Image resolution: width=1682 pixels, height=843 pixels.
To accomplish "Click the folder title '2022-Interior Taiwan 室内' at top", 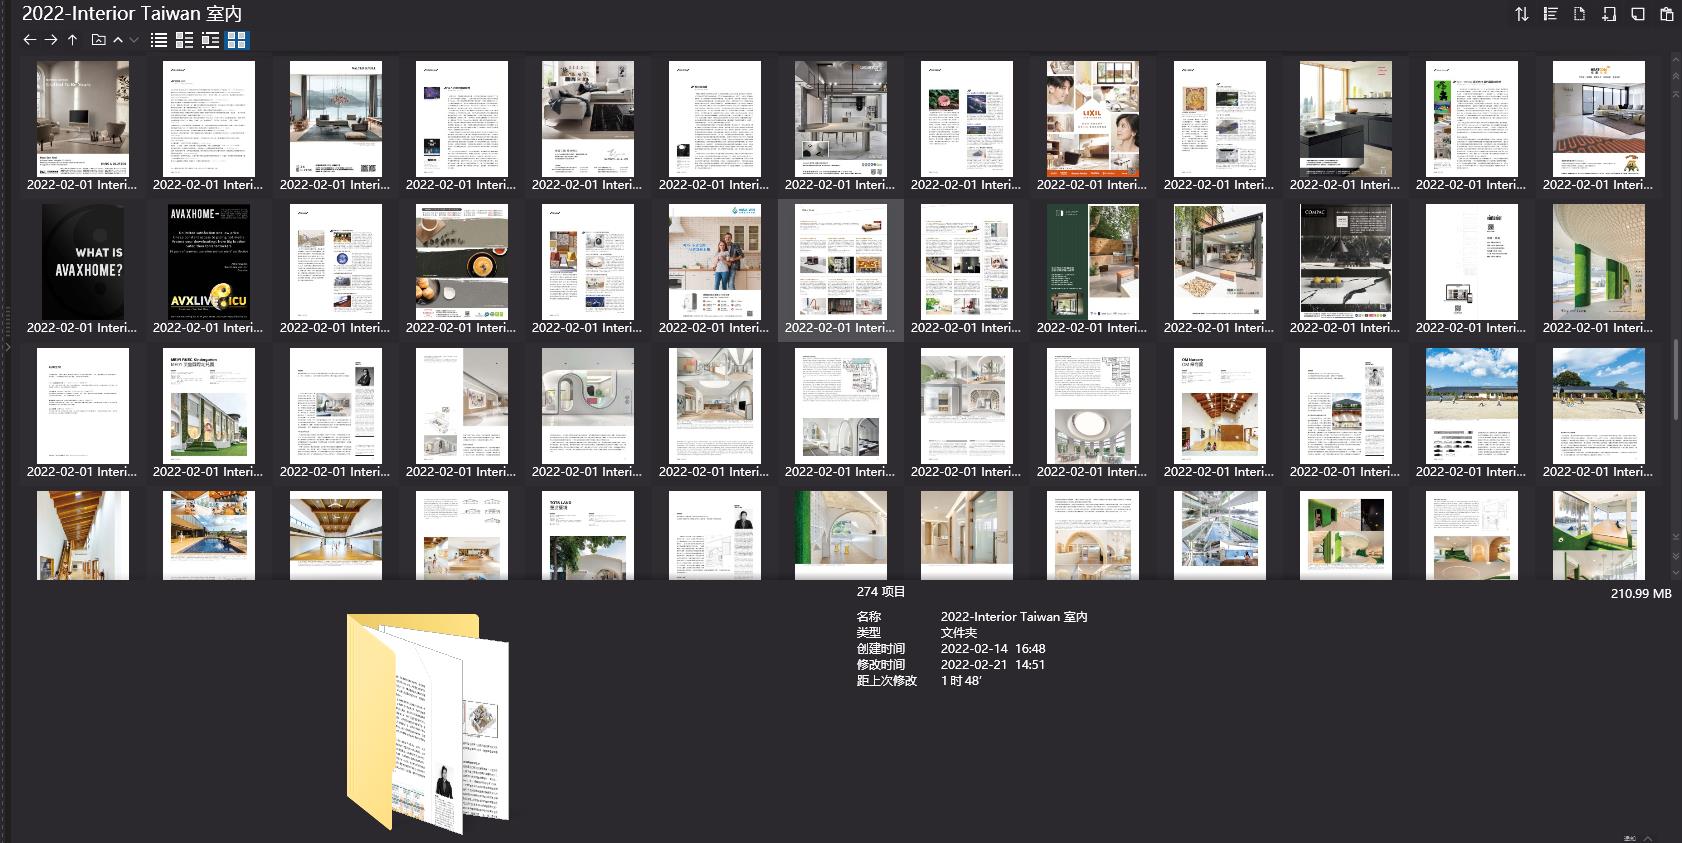I will [132, 13].
